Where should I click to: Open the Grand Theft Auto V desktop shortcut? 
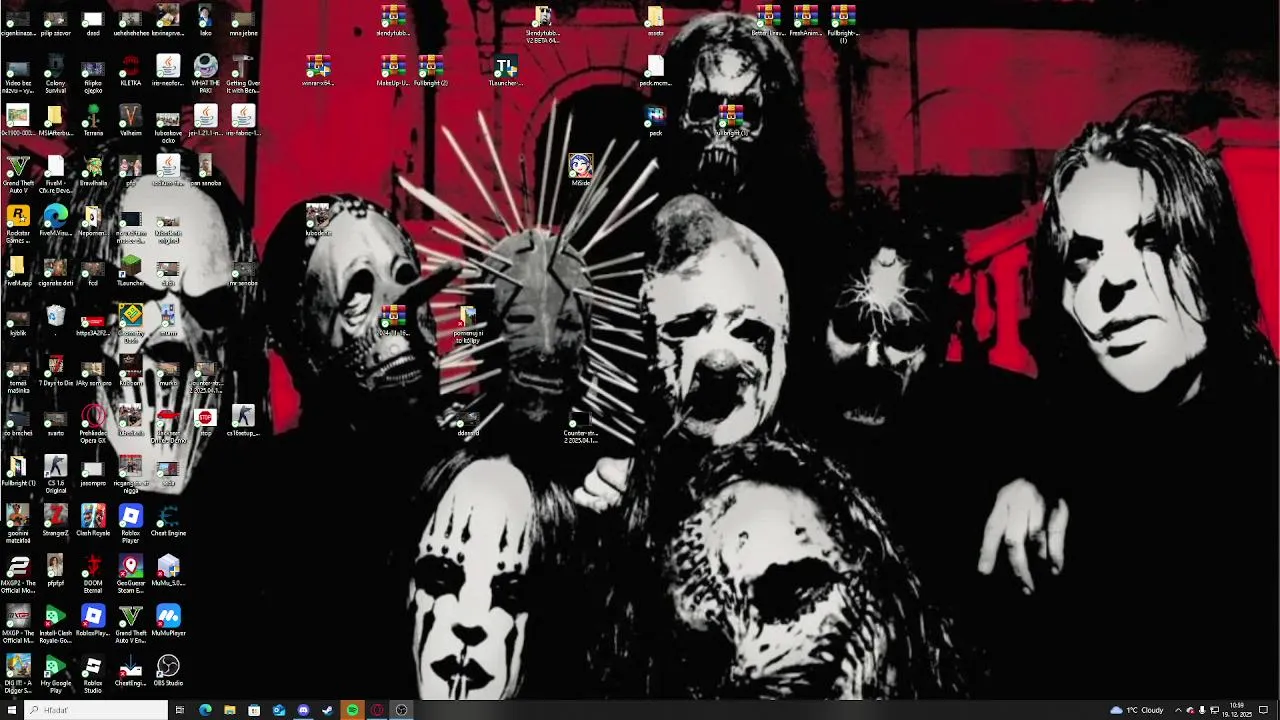tap(18, 172)
